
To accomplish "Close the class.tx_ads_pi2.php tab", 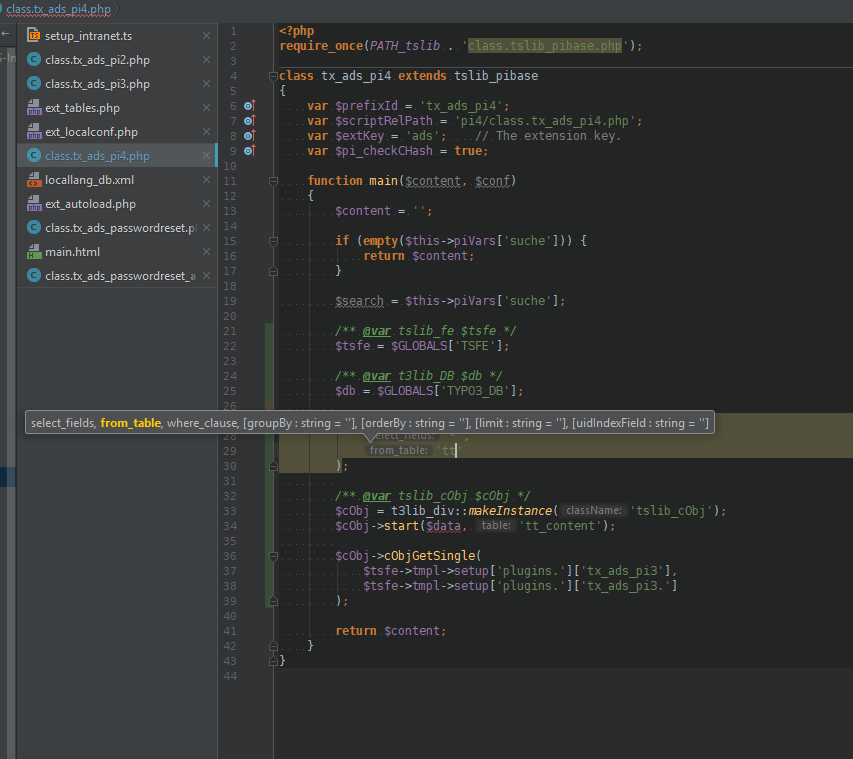I will click(206, 60).
